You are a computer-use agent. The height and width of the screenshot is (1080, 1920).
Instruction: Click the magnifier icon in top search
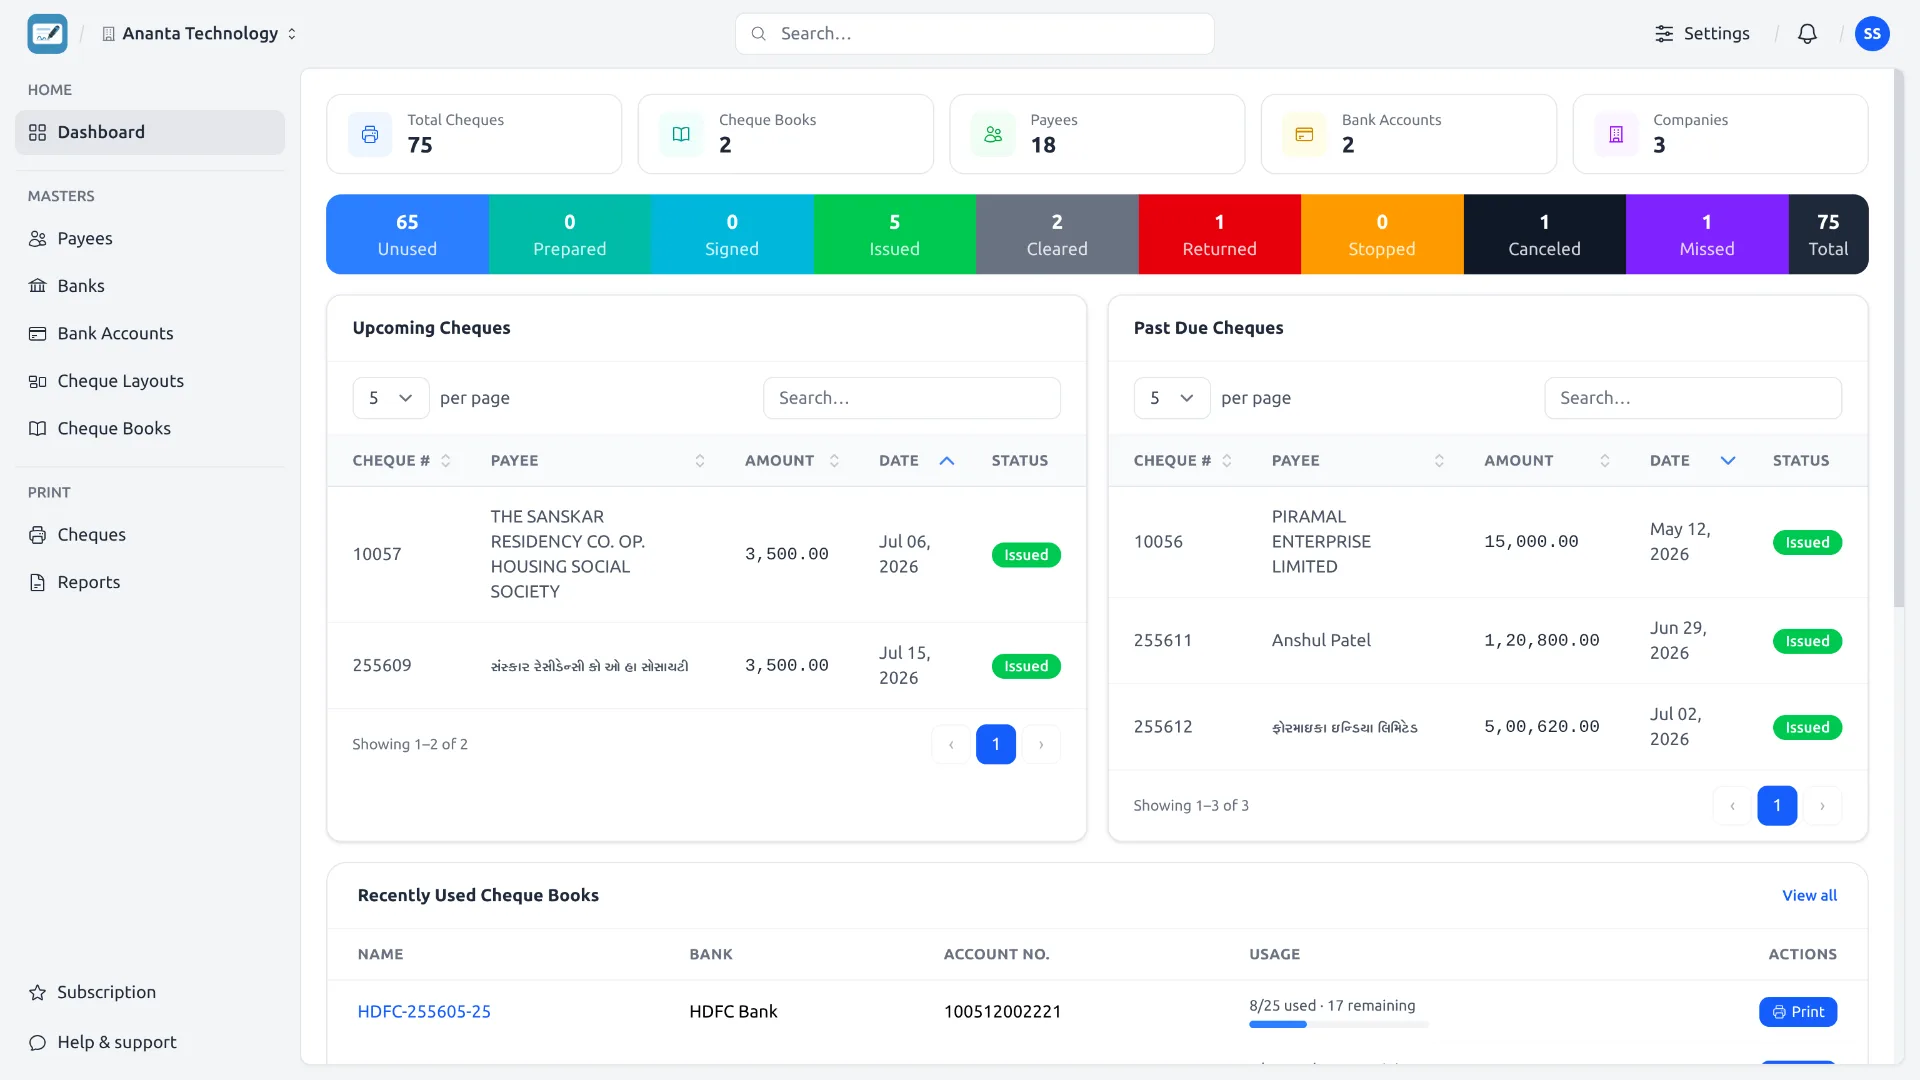(759, 34)
